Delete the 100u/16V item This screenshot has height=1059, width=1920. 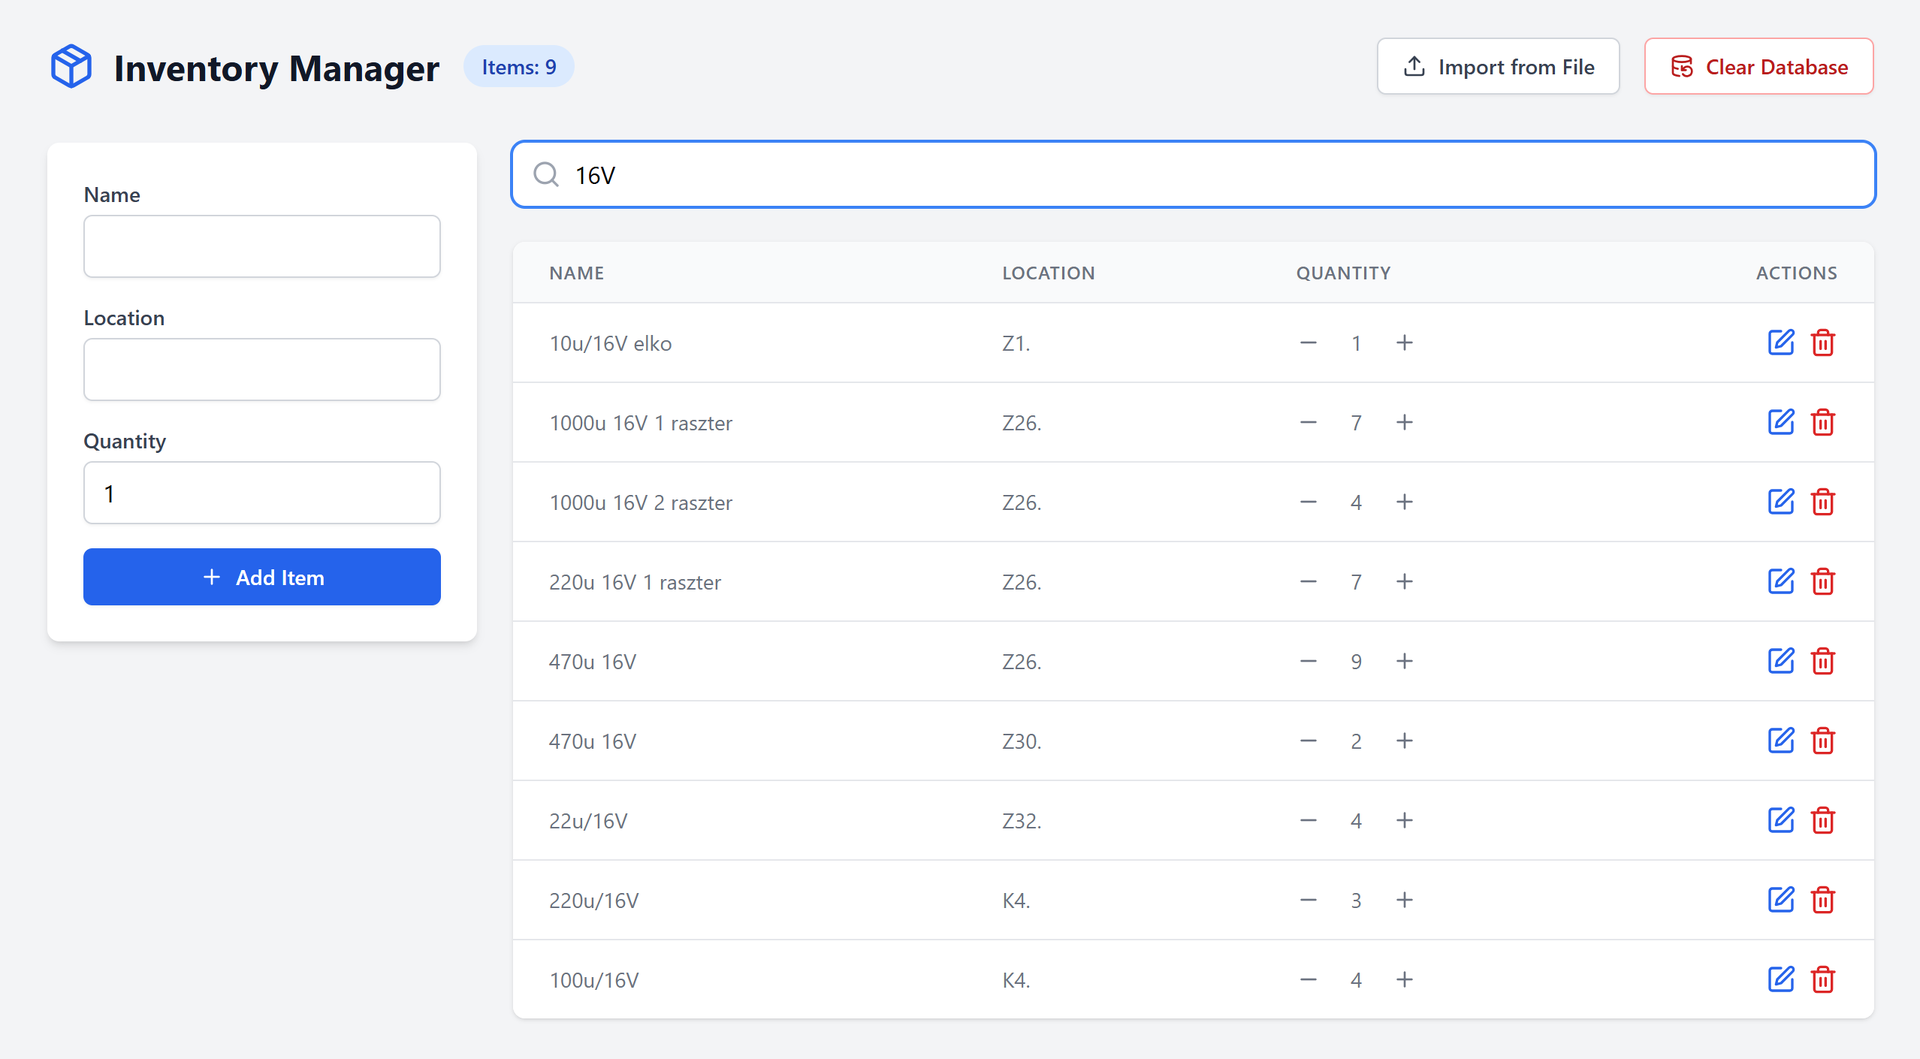click(x=1823, y=979)
